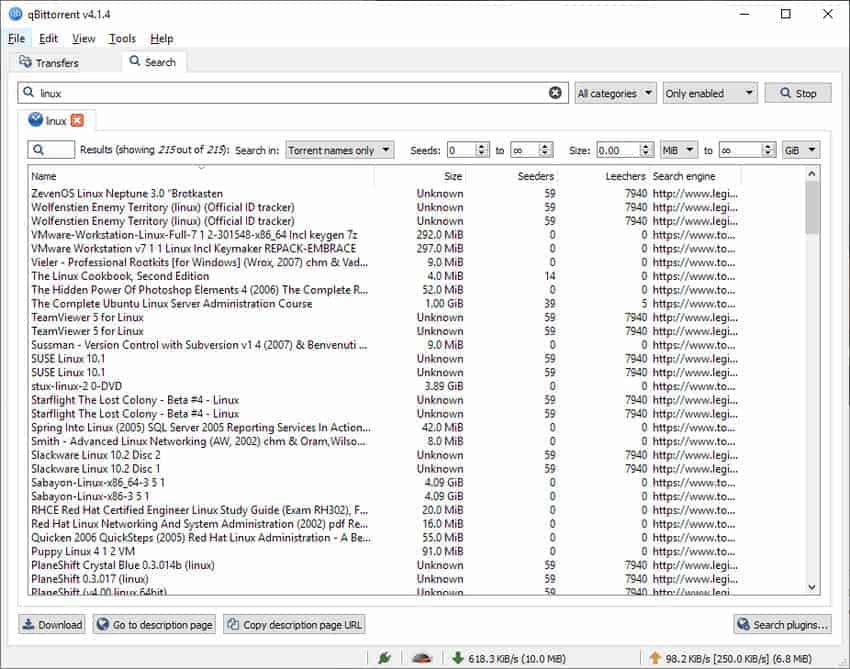Close the linux search results tab

78,120
